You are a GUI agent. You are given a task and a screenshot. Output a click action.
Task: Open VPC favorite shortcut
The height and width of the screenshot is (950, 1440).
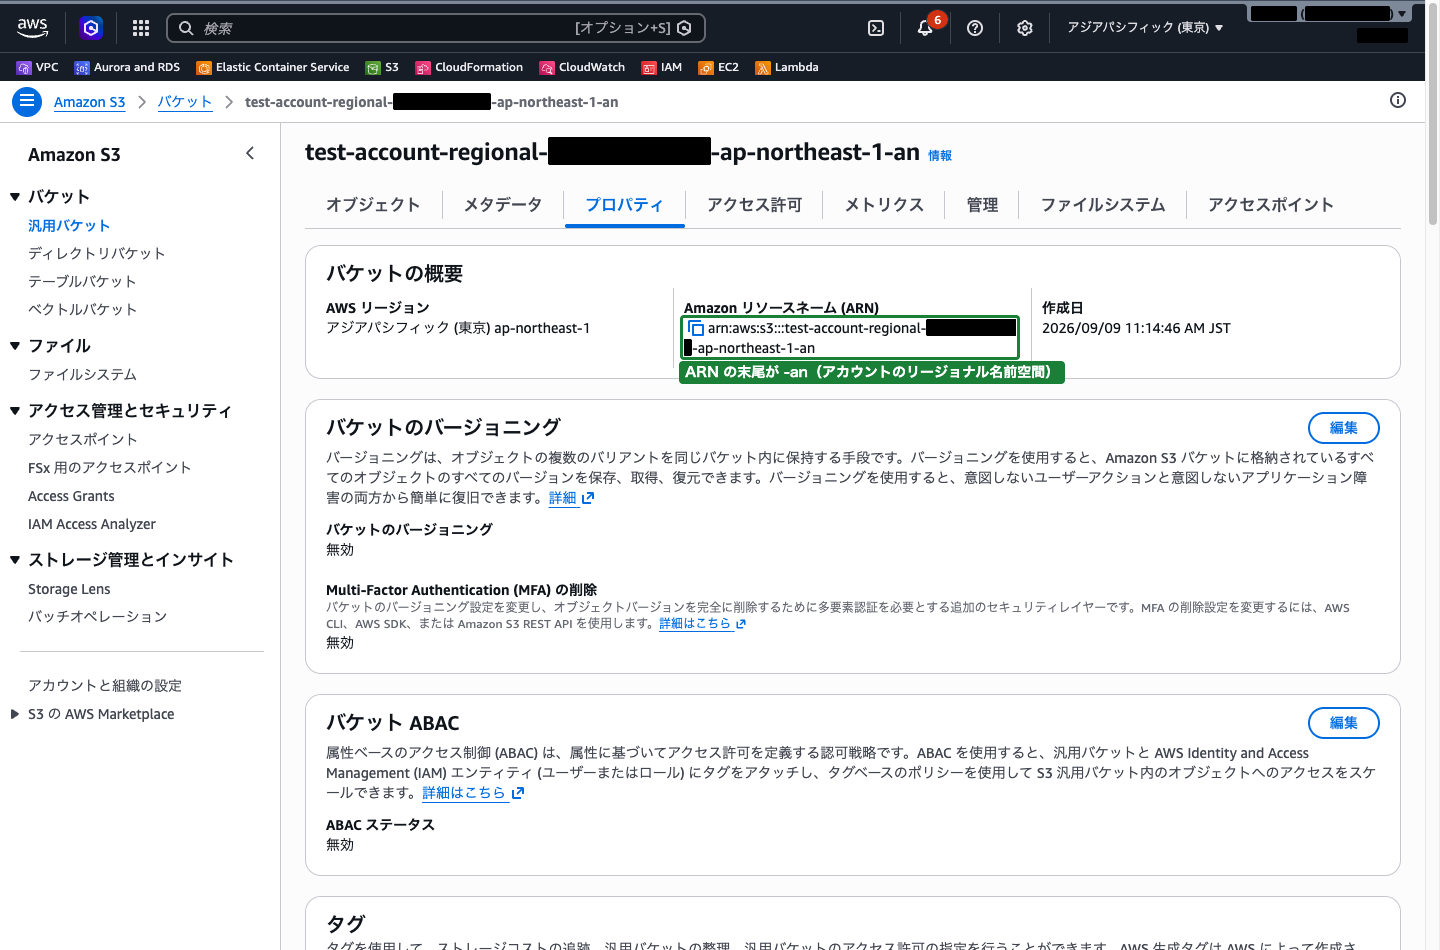pos(38,67)
